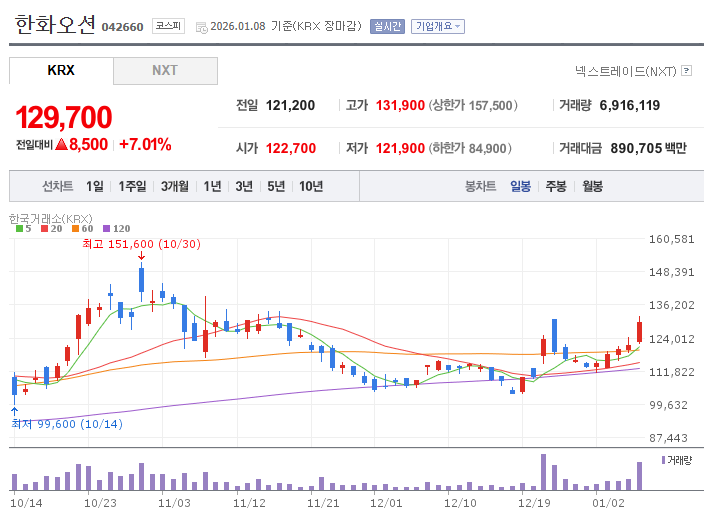The image size is (704, 515).
Task: Click the orange 60-day moving average legend swatch
Action: tap(75, 229)
